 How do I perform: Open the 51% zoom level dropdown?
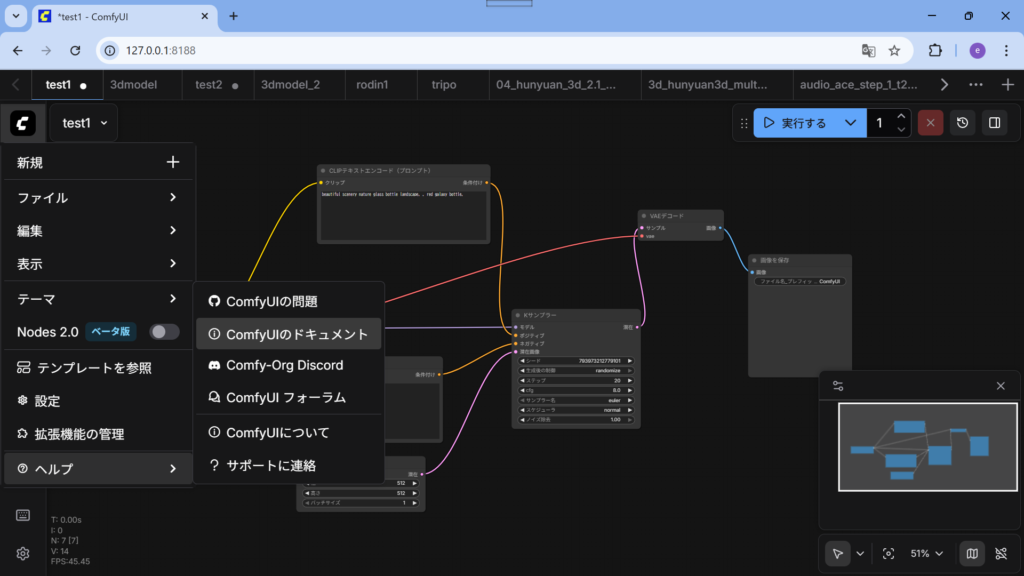tap(926, 553)
